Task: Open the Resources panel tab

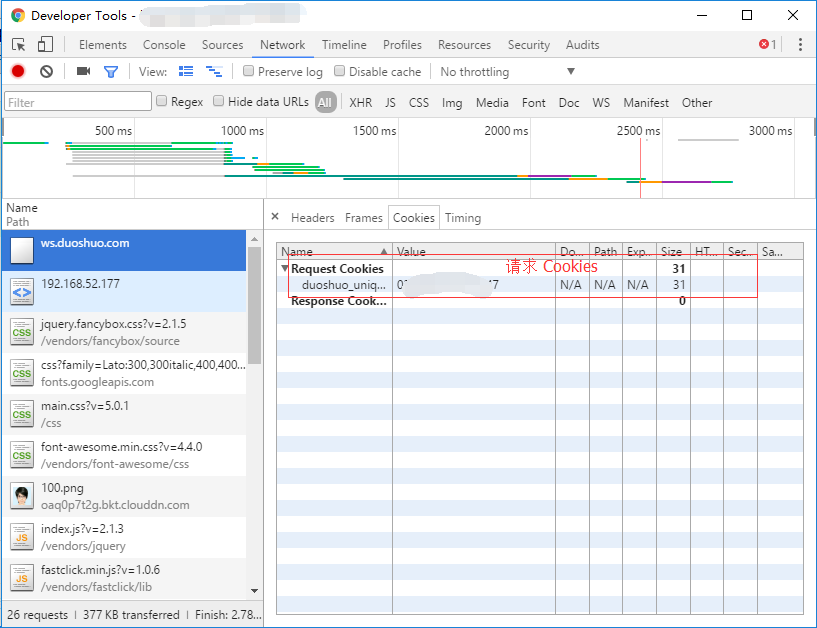Action: pyautogui.click(x=464, y=45)
